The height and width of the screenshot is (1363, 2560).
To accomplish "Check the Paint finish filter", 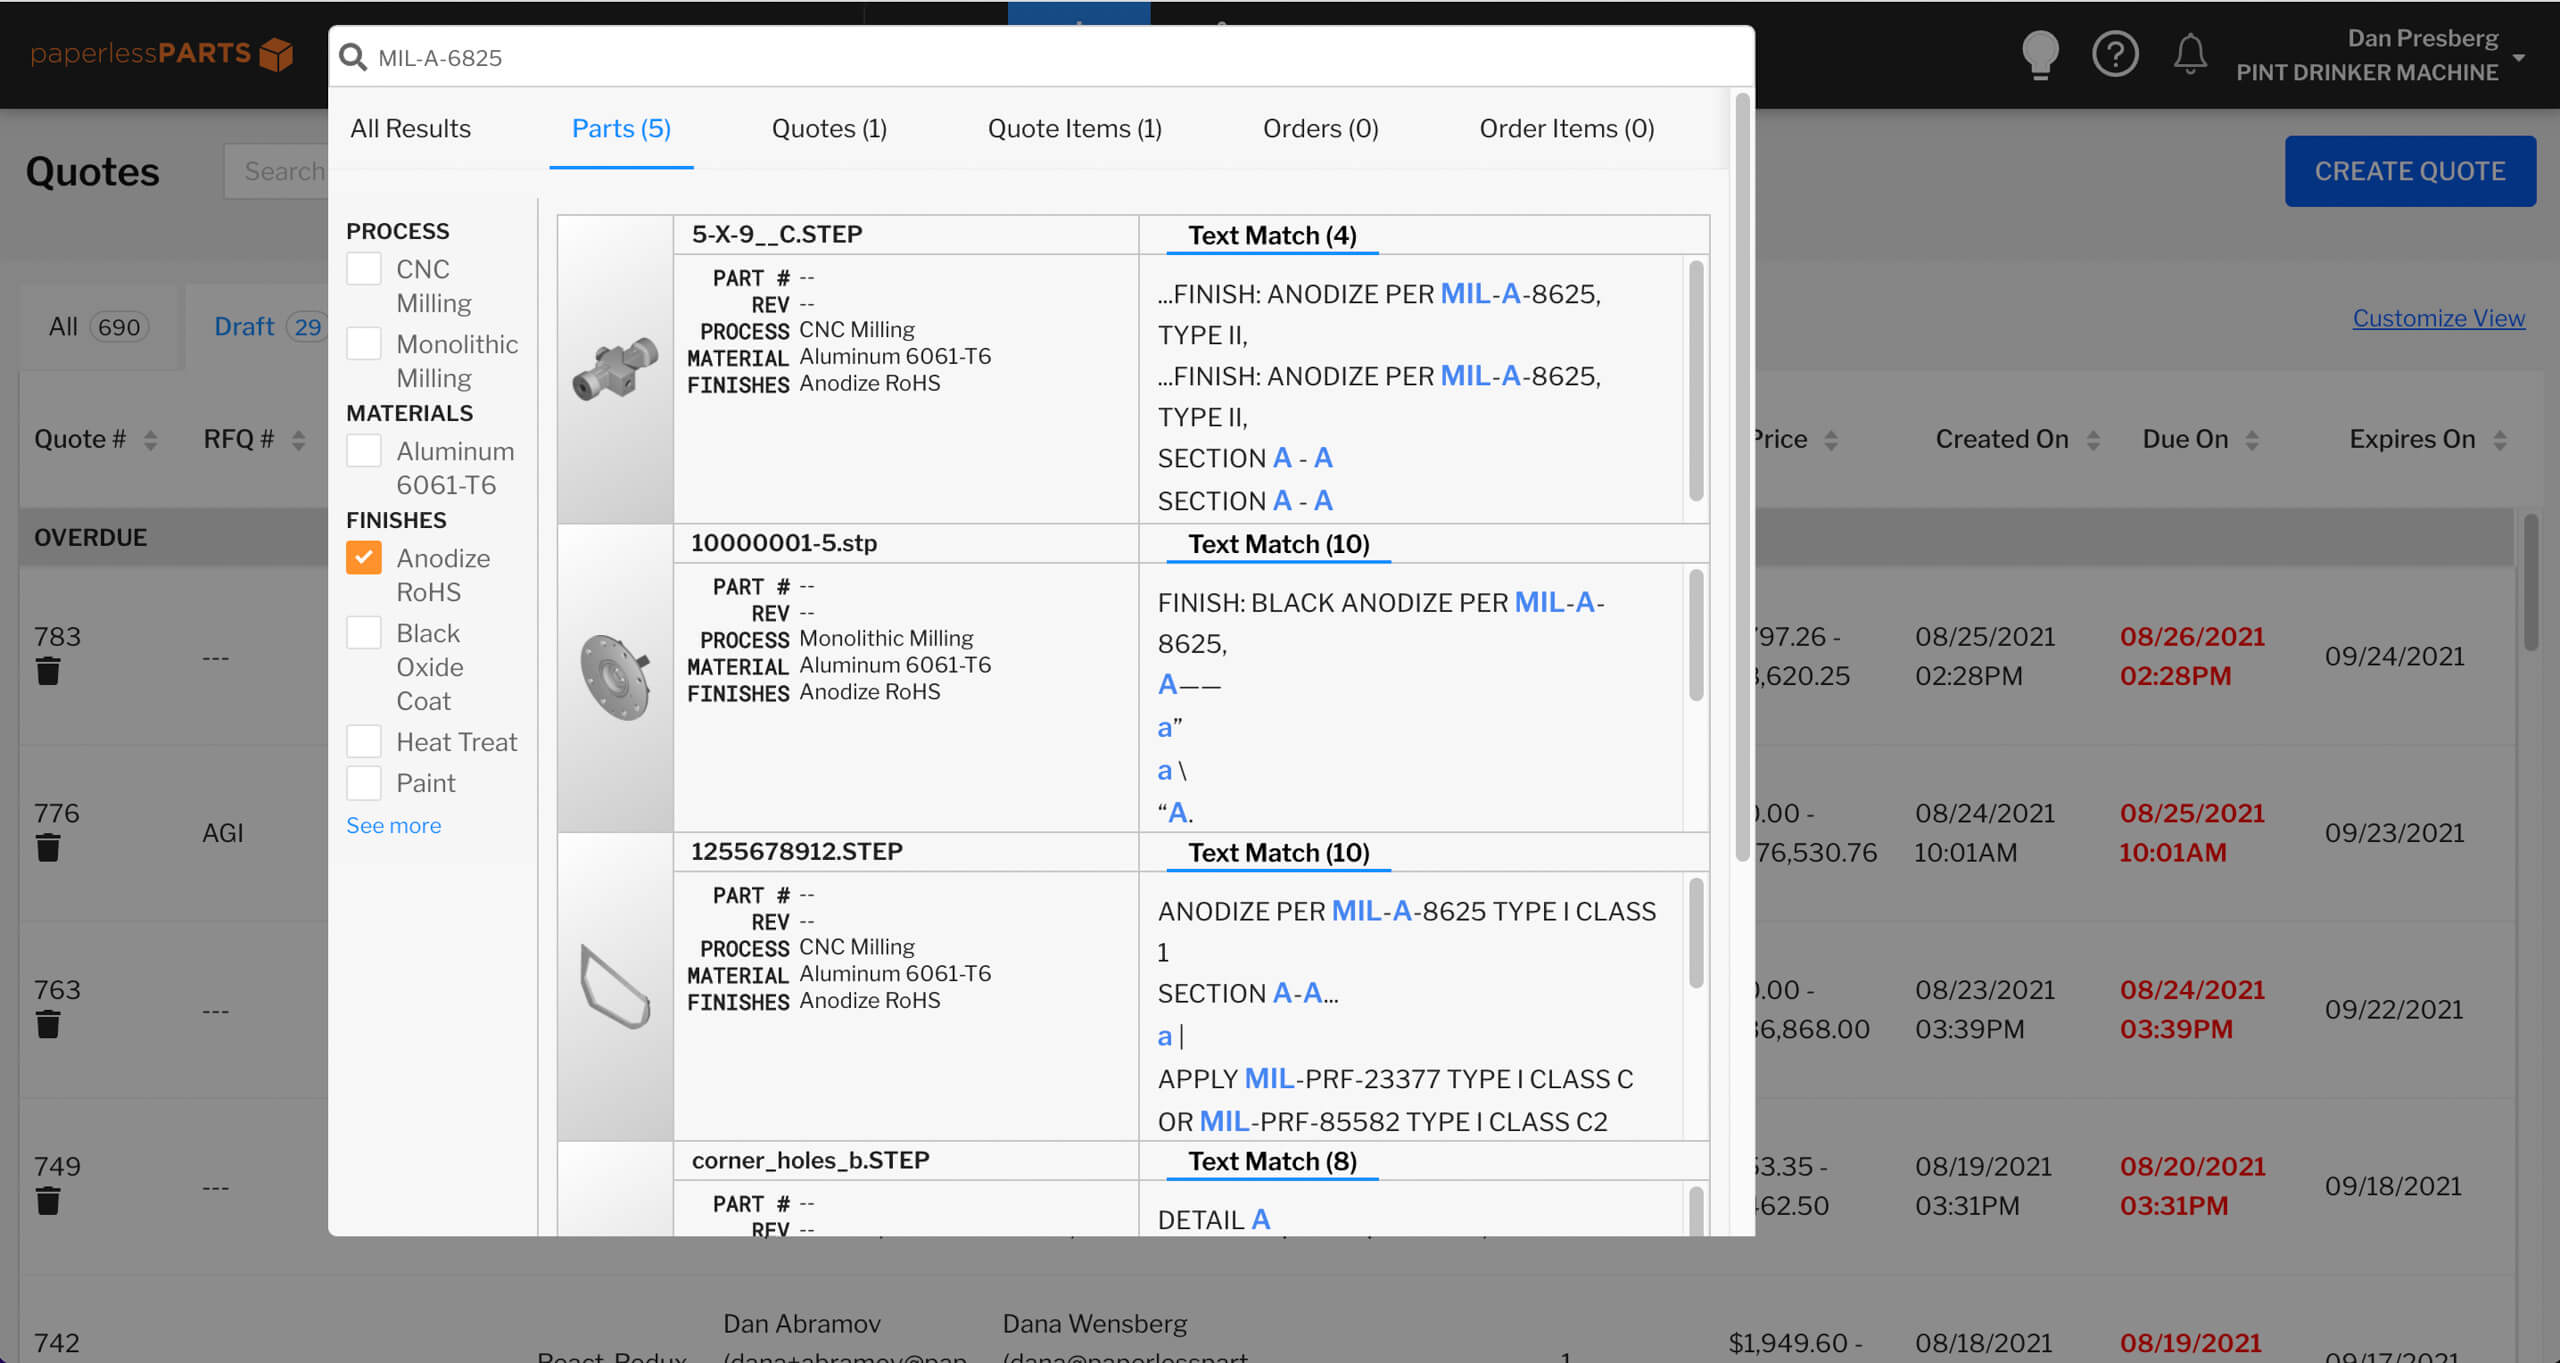I will point(364,783).
